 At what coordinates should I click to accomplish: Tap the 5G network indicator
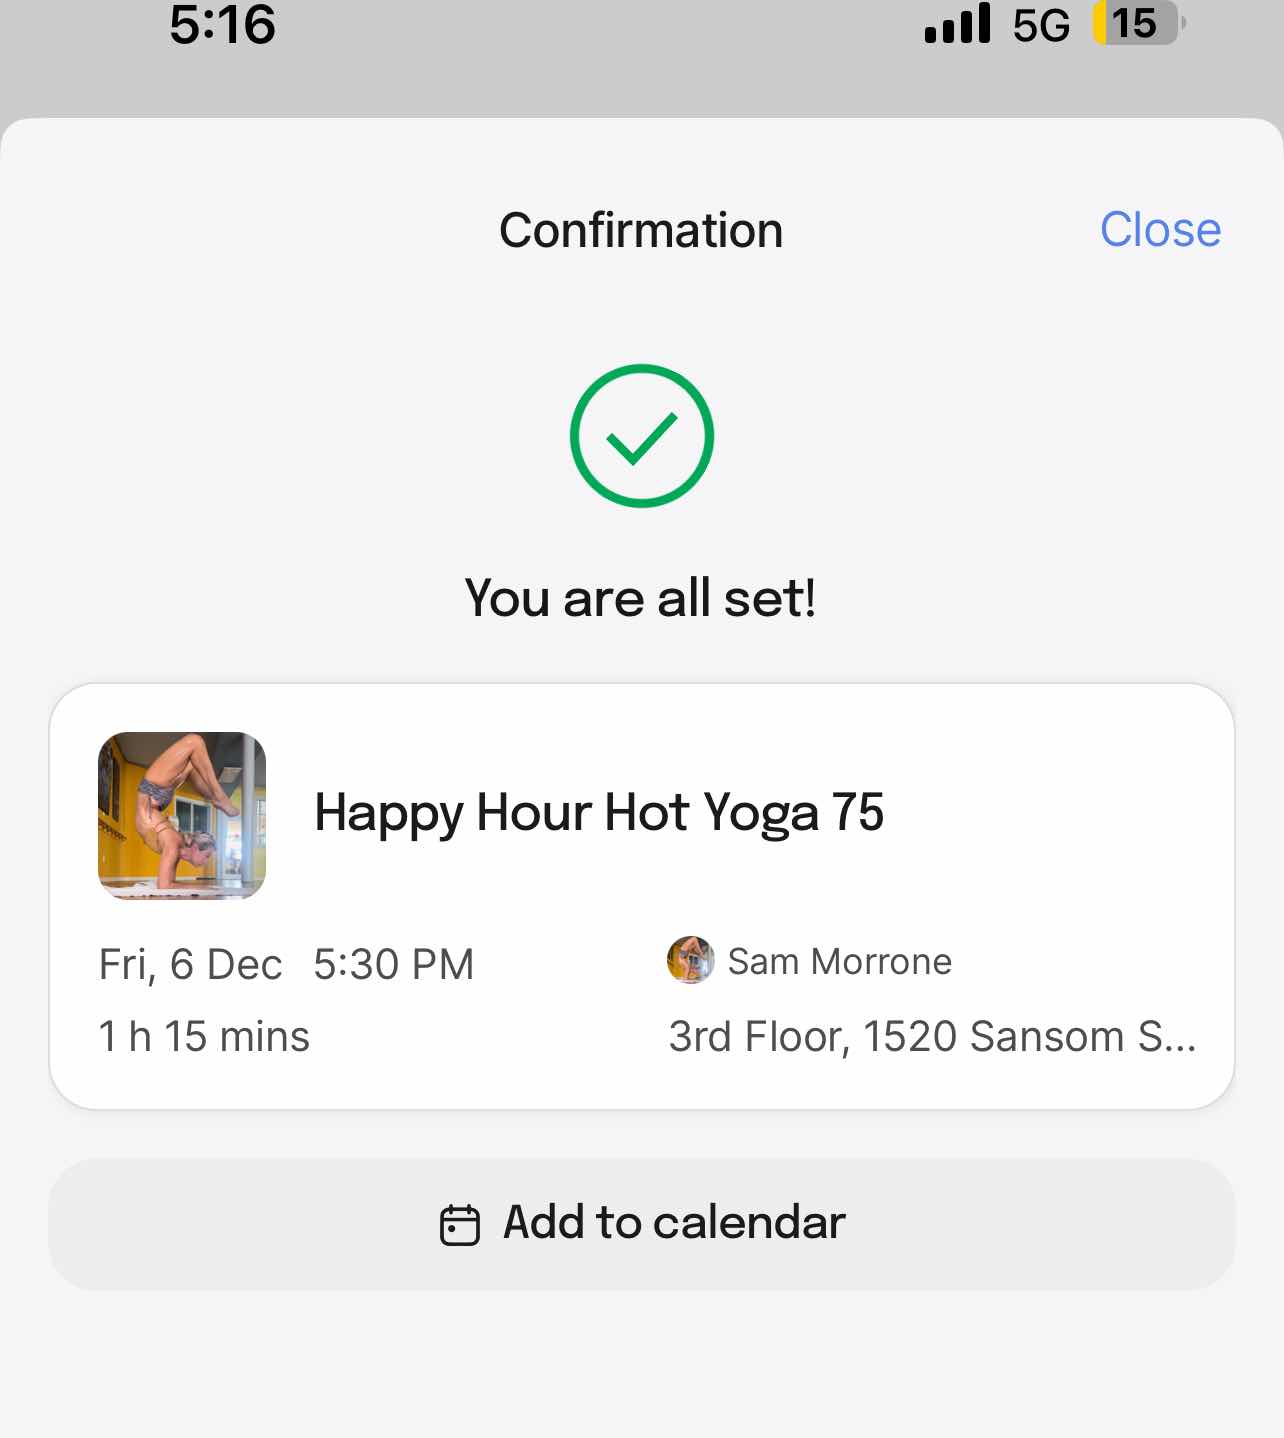tap(1041, 26)
